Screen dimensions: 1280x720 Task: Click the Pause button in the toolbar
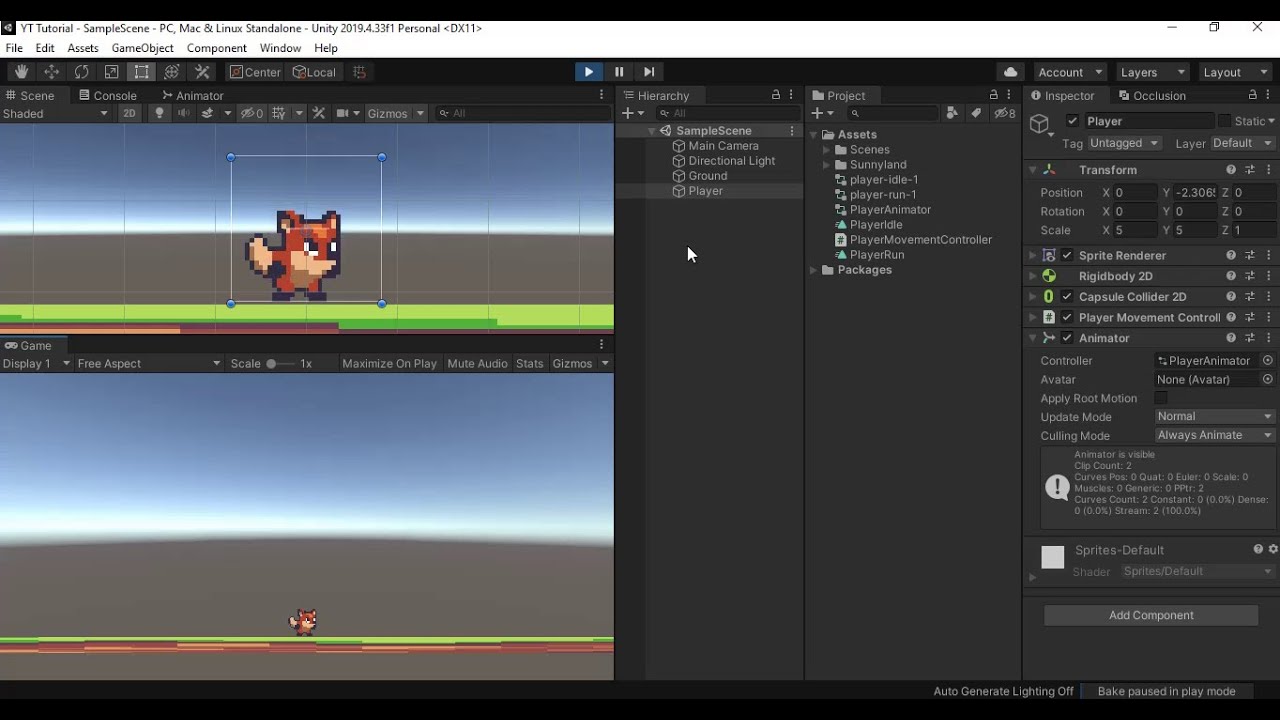[x=619, y=72]
